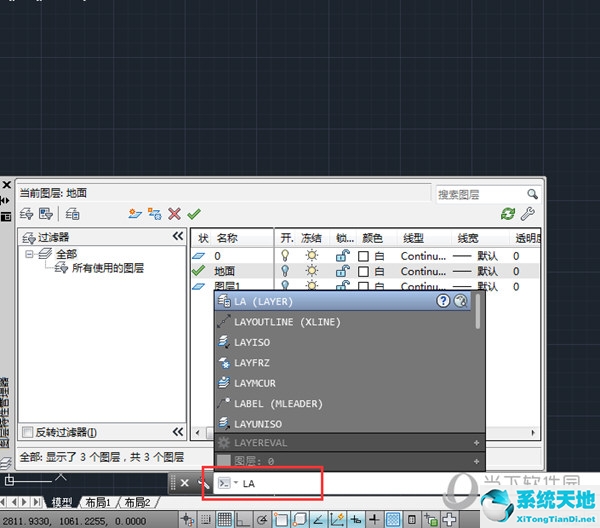This screenshot has height=528, width=600.
Task: Click New Layer VP Frozen in All Viewports icon
Action: click(155, 213)
